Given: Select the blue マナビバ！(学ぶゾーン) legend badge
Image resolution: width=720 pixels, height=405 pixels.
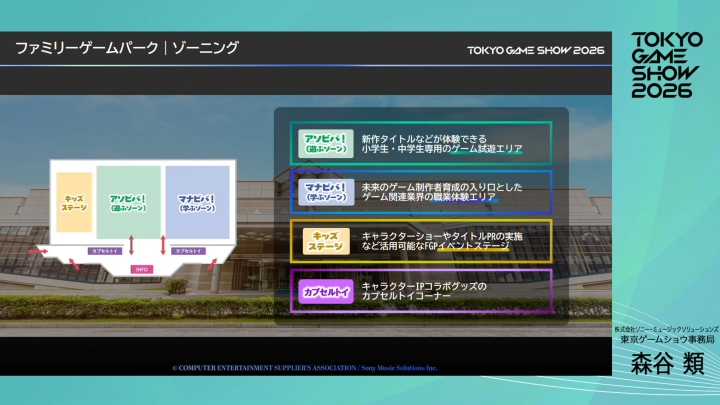Looking at the screenshot, I should (326, 192).
